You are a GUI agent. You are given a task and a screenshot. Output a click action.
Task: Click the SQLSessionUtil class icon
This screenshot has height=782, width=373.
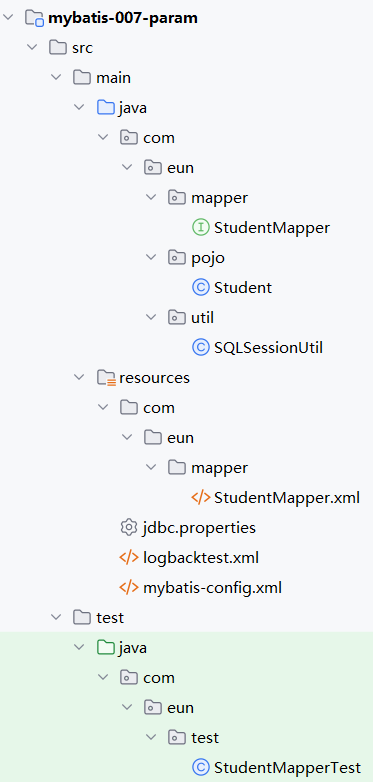tap(200, 348)
